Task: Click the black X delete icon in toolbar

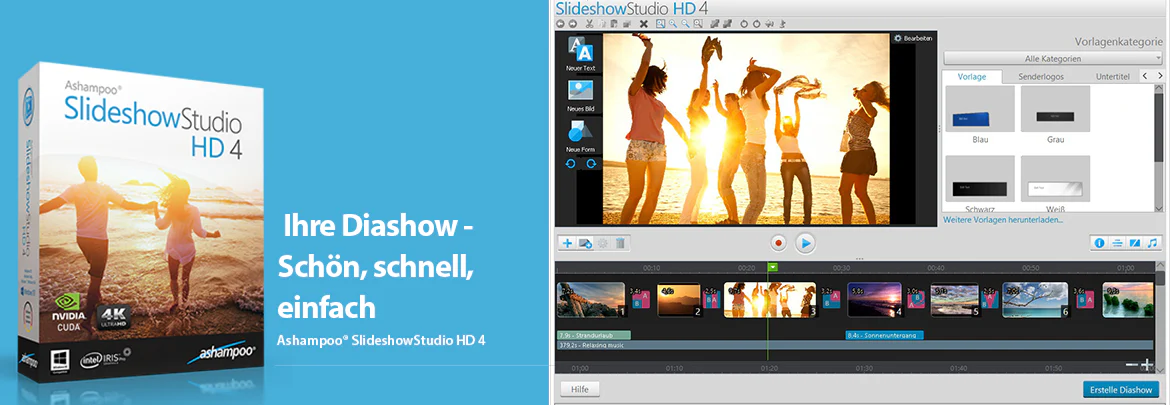Action: pos(643,24)
